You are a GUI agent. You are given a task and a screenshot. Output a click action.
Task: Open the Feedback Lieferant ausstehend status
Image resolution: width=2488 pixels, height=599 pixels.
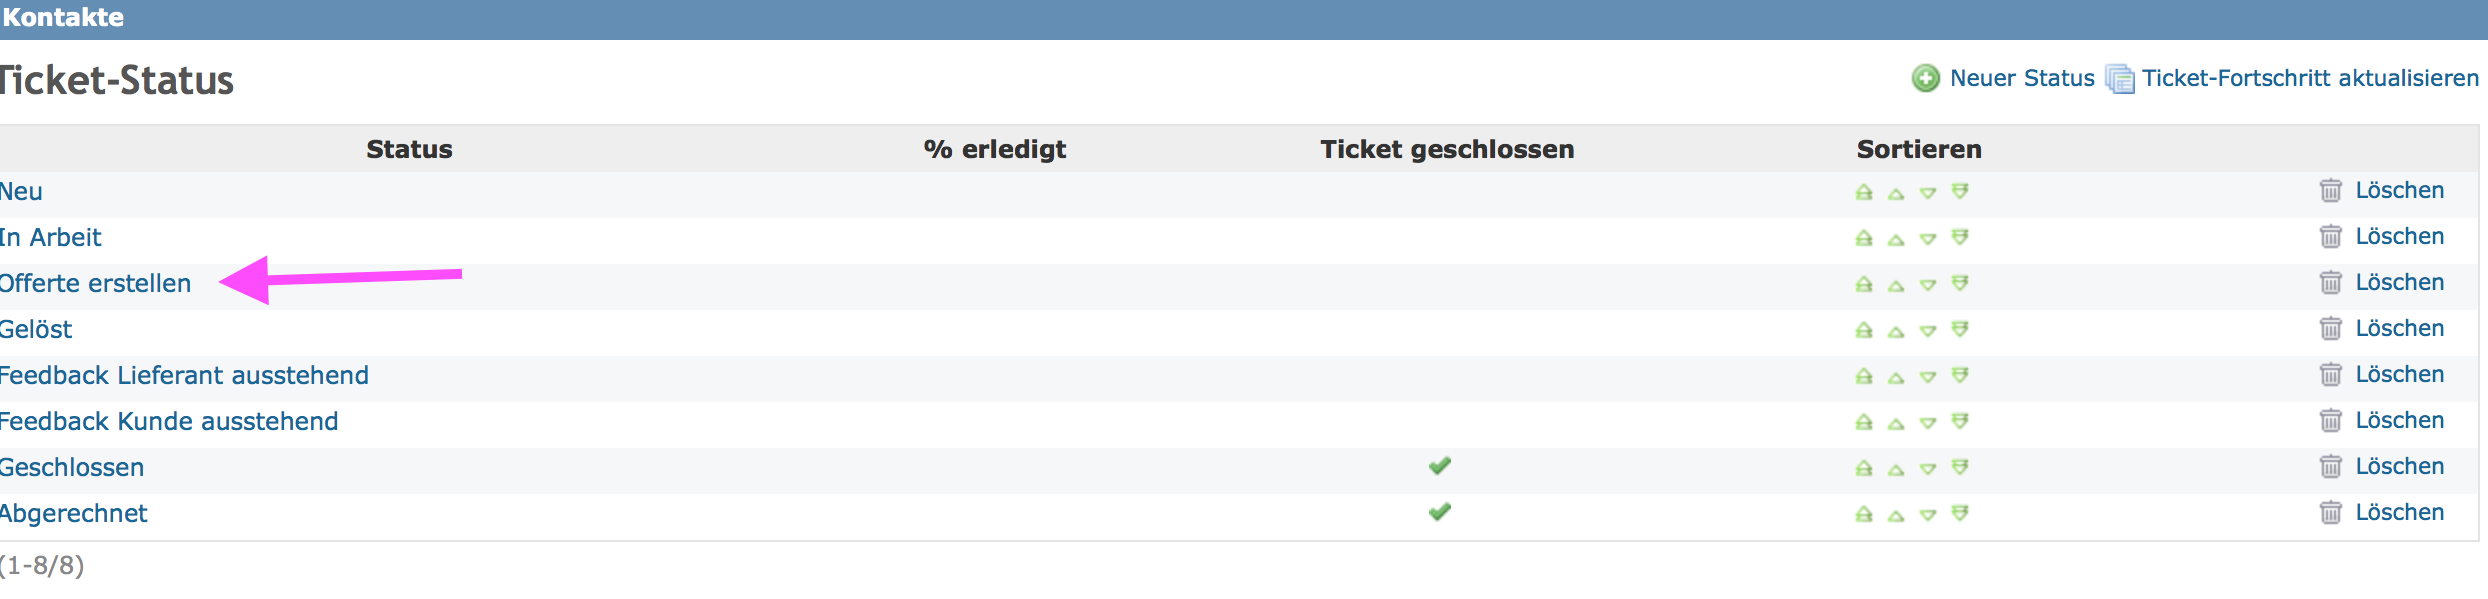click(184, 375)
